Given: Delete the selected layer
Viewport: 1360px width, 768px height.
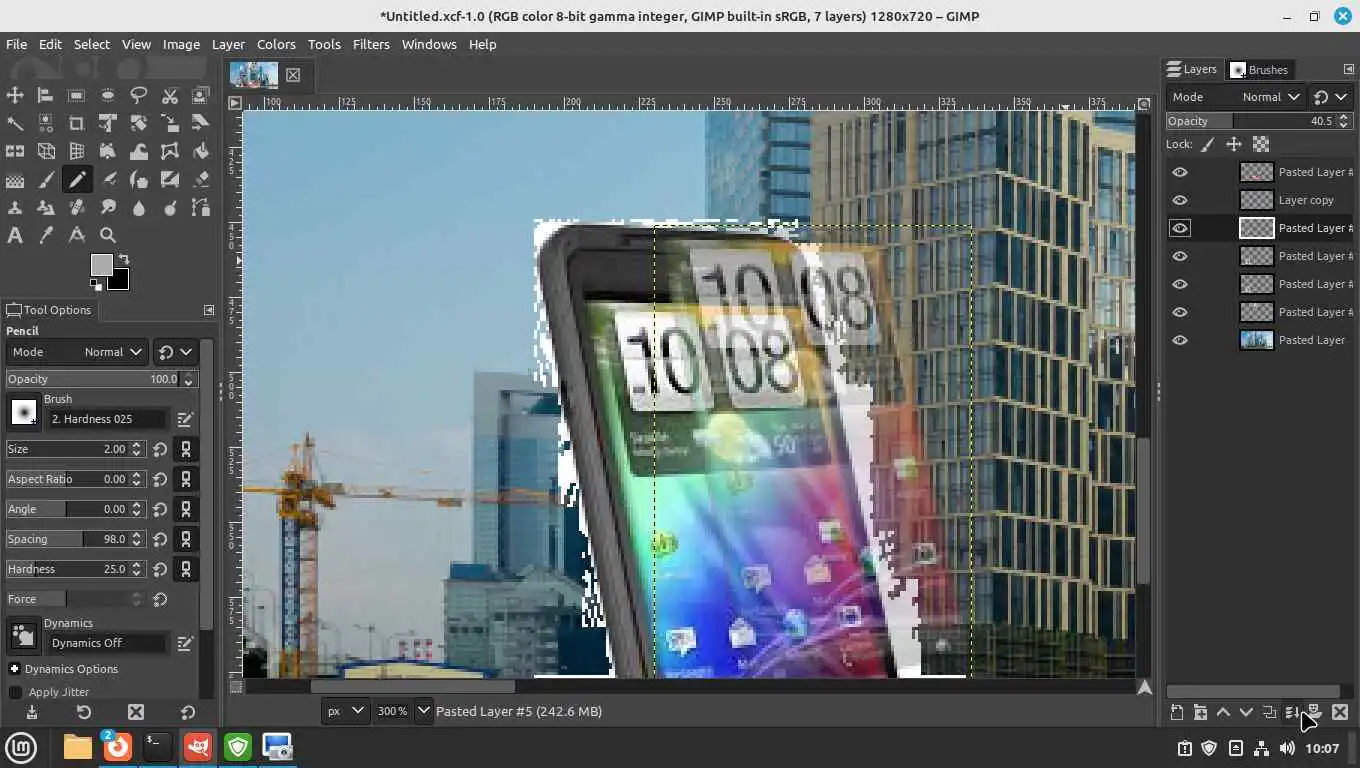Looking at the screenshot, I should [x=1340, y=712].
